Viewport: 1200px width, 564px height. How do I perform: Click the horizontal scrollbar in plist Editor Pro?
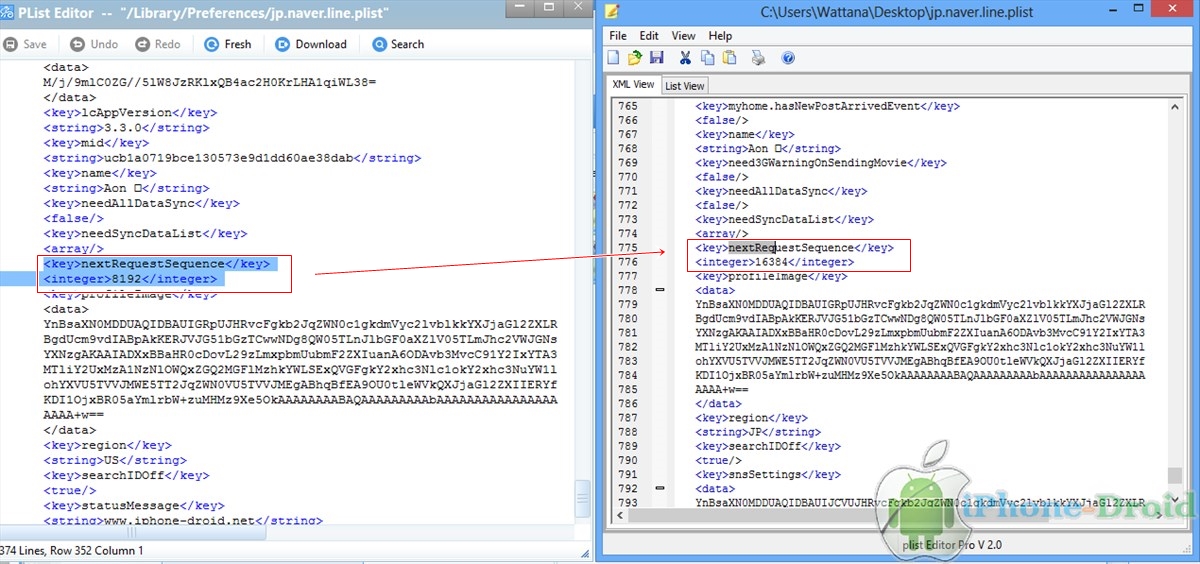pos(890,515)
